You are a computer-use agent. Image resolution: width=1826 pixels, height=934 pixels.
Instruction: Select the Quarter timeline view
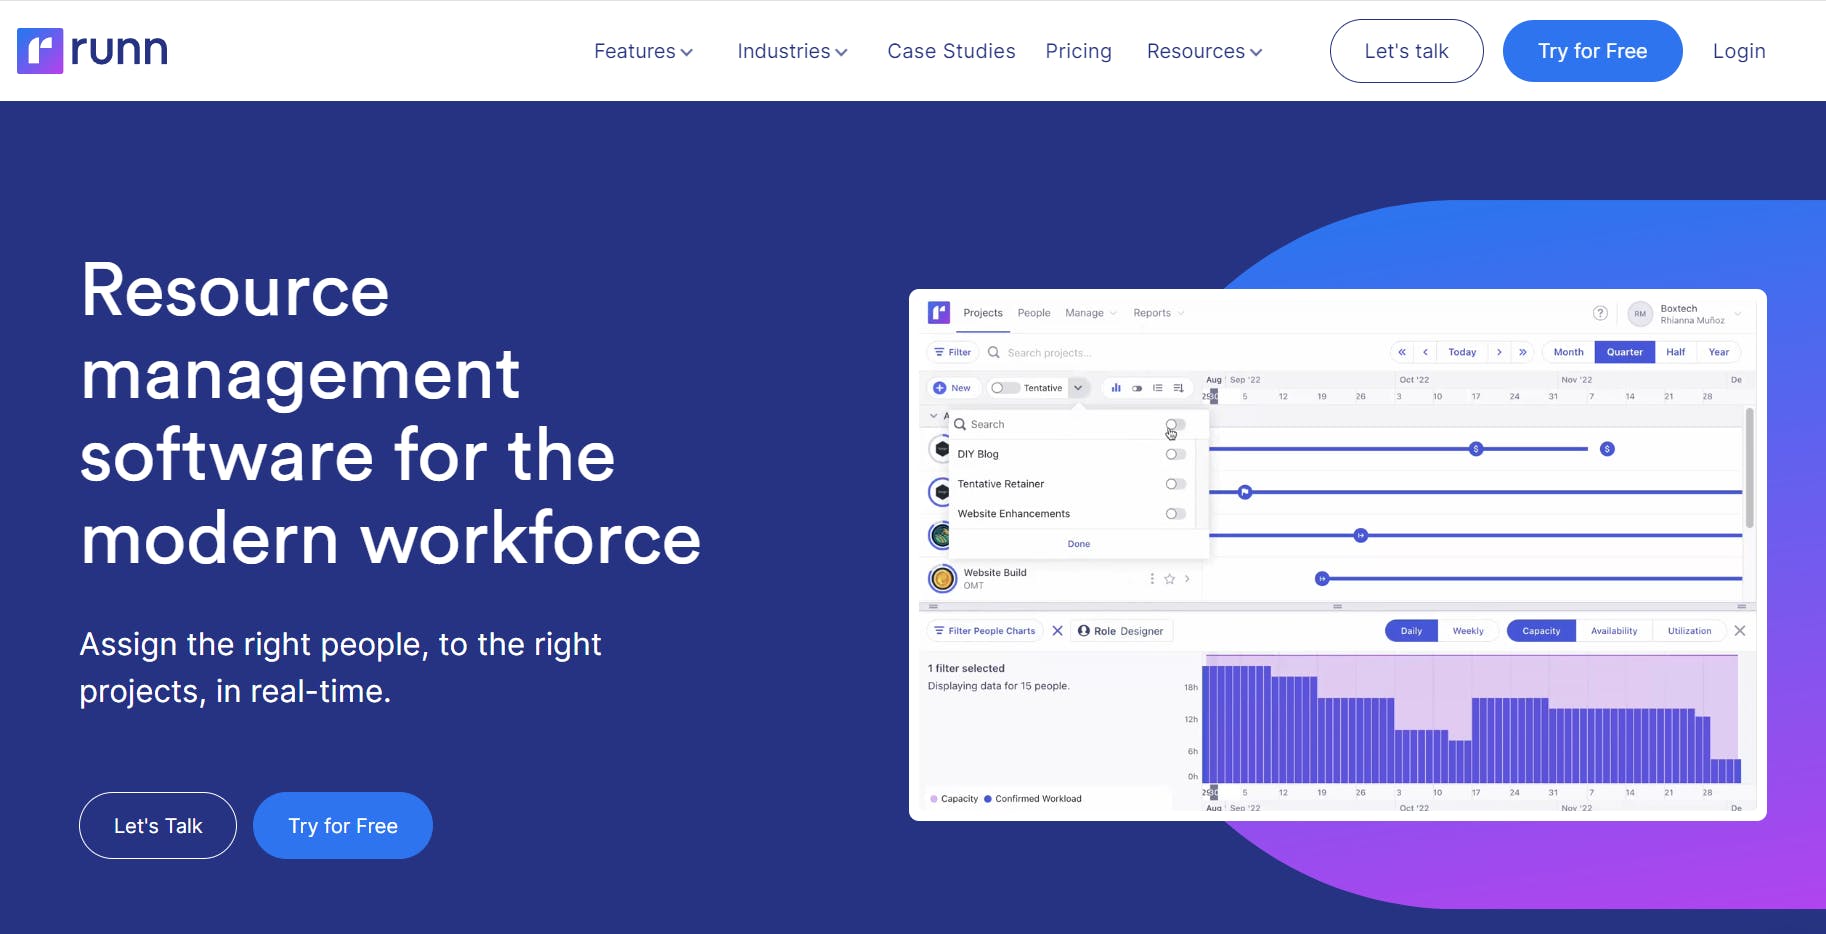[1624, 352]
